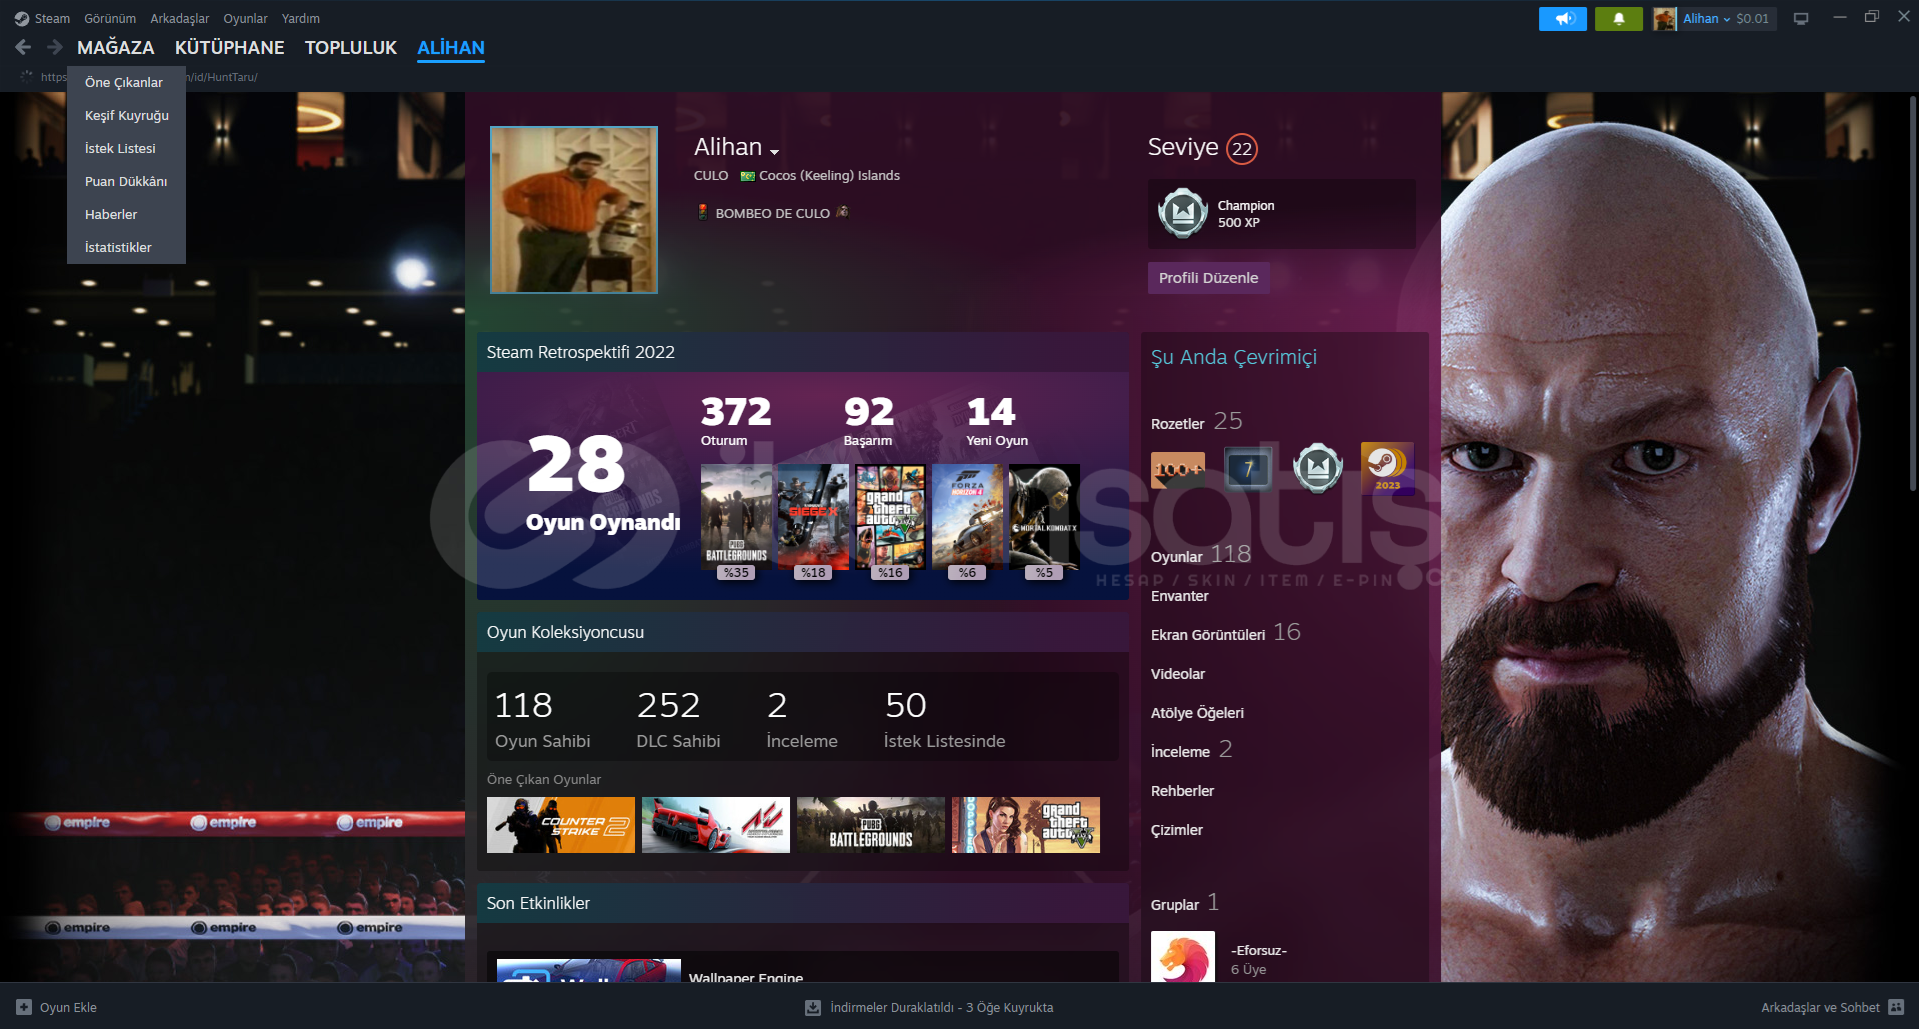Open the Counter-Strike 2 featured game thumbnail
Viewport: 1919px width, 1029px height.
click(x=560, y=825)
